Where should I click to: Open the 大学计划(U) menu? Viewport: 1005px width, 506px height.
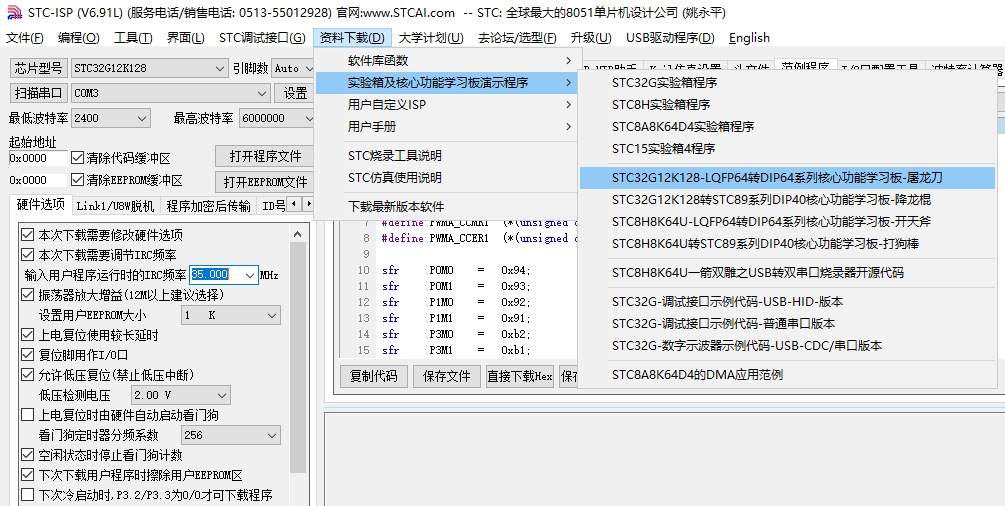coord(431,38)
